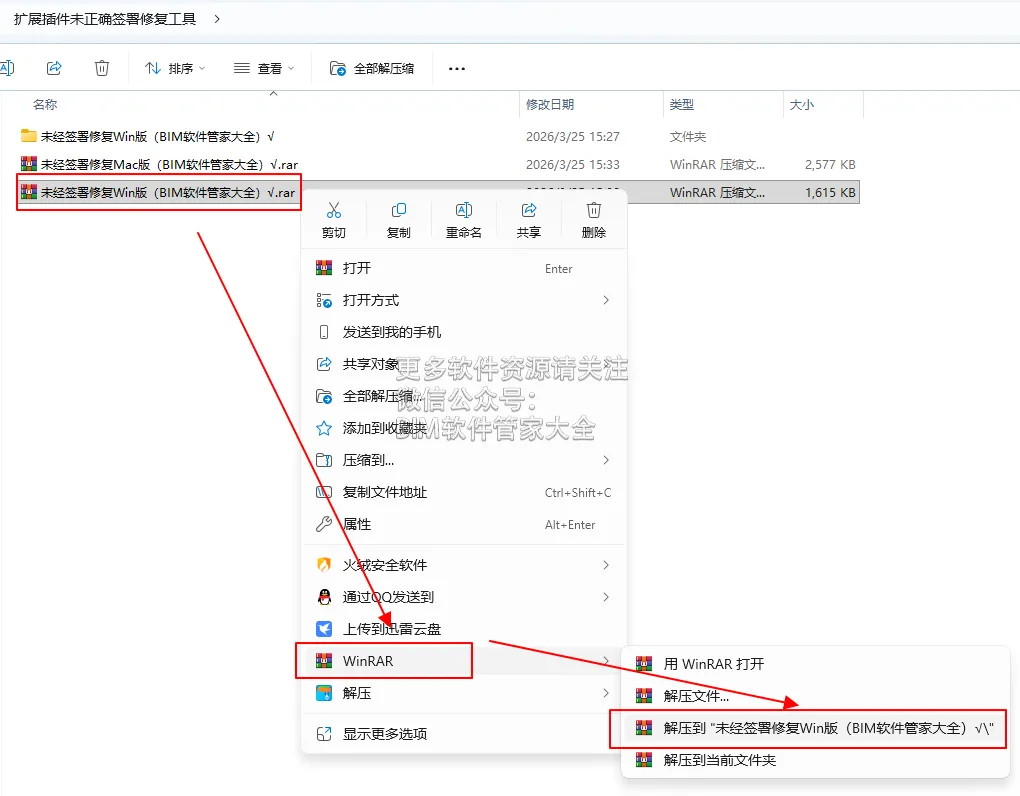
Task: Choose 解压到 "未经签署修复Win版" folder option
Action: pyautogui.click(x=815, y=728)
